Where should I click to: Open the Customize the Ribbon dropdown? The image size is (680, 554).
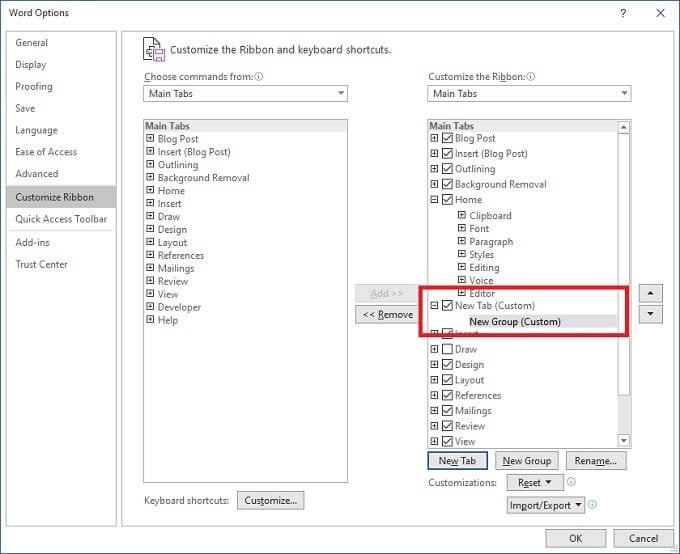click(529, 93)
